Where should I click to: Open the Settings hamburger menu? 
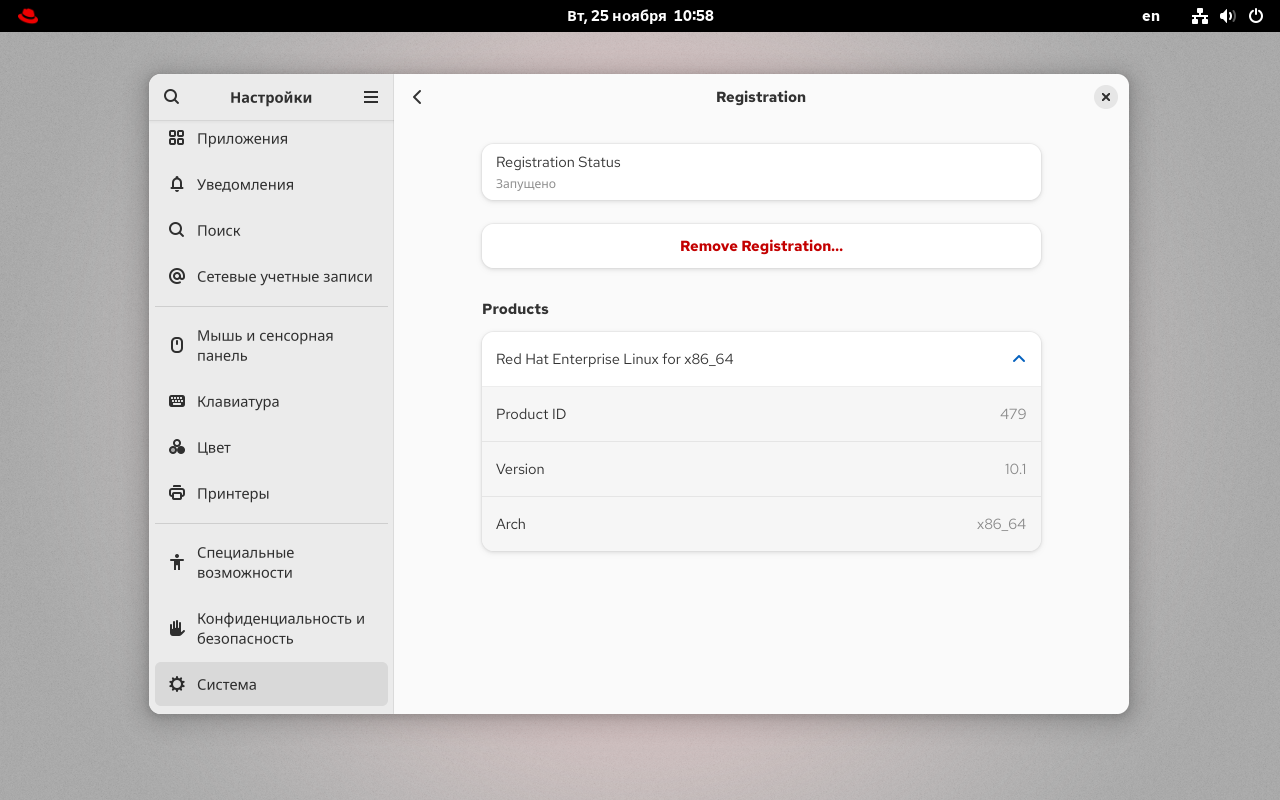pos(371,97)
